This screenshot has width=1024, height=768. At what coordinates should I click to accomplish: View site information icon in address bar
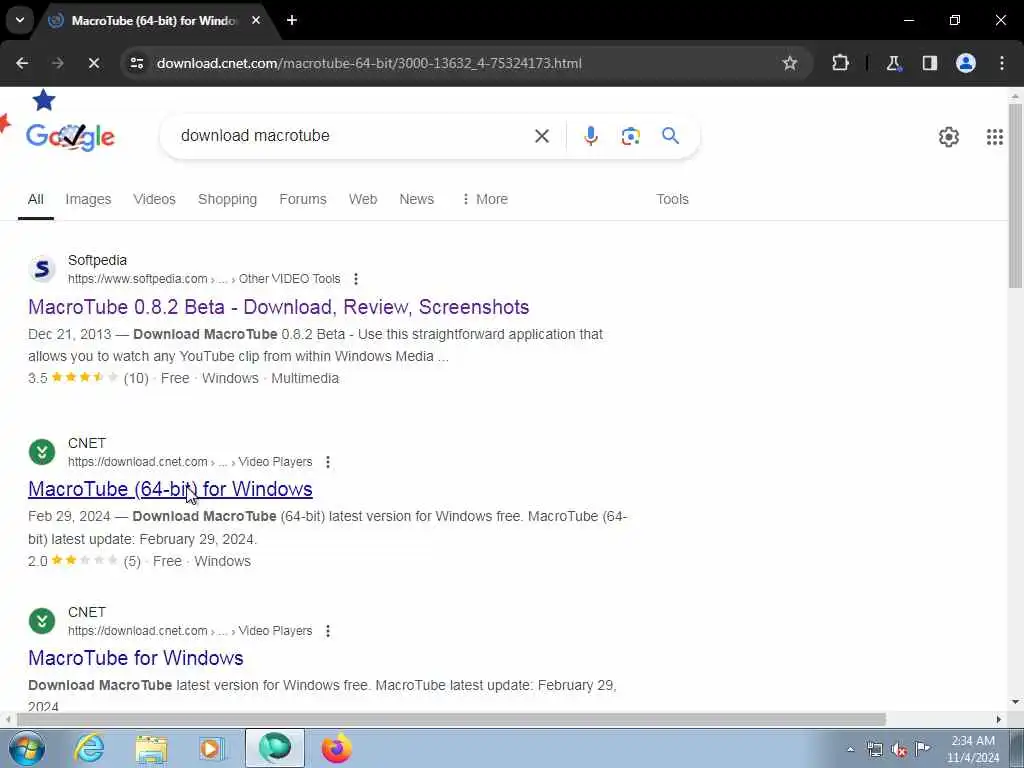pos(136,63)
